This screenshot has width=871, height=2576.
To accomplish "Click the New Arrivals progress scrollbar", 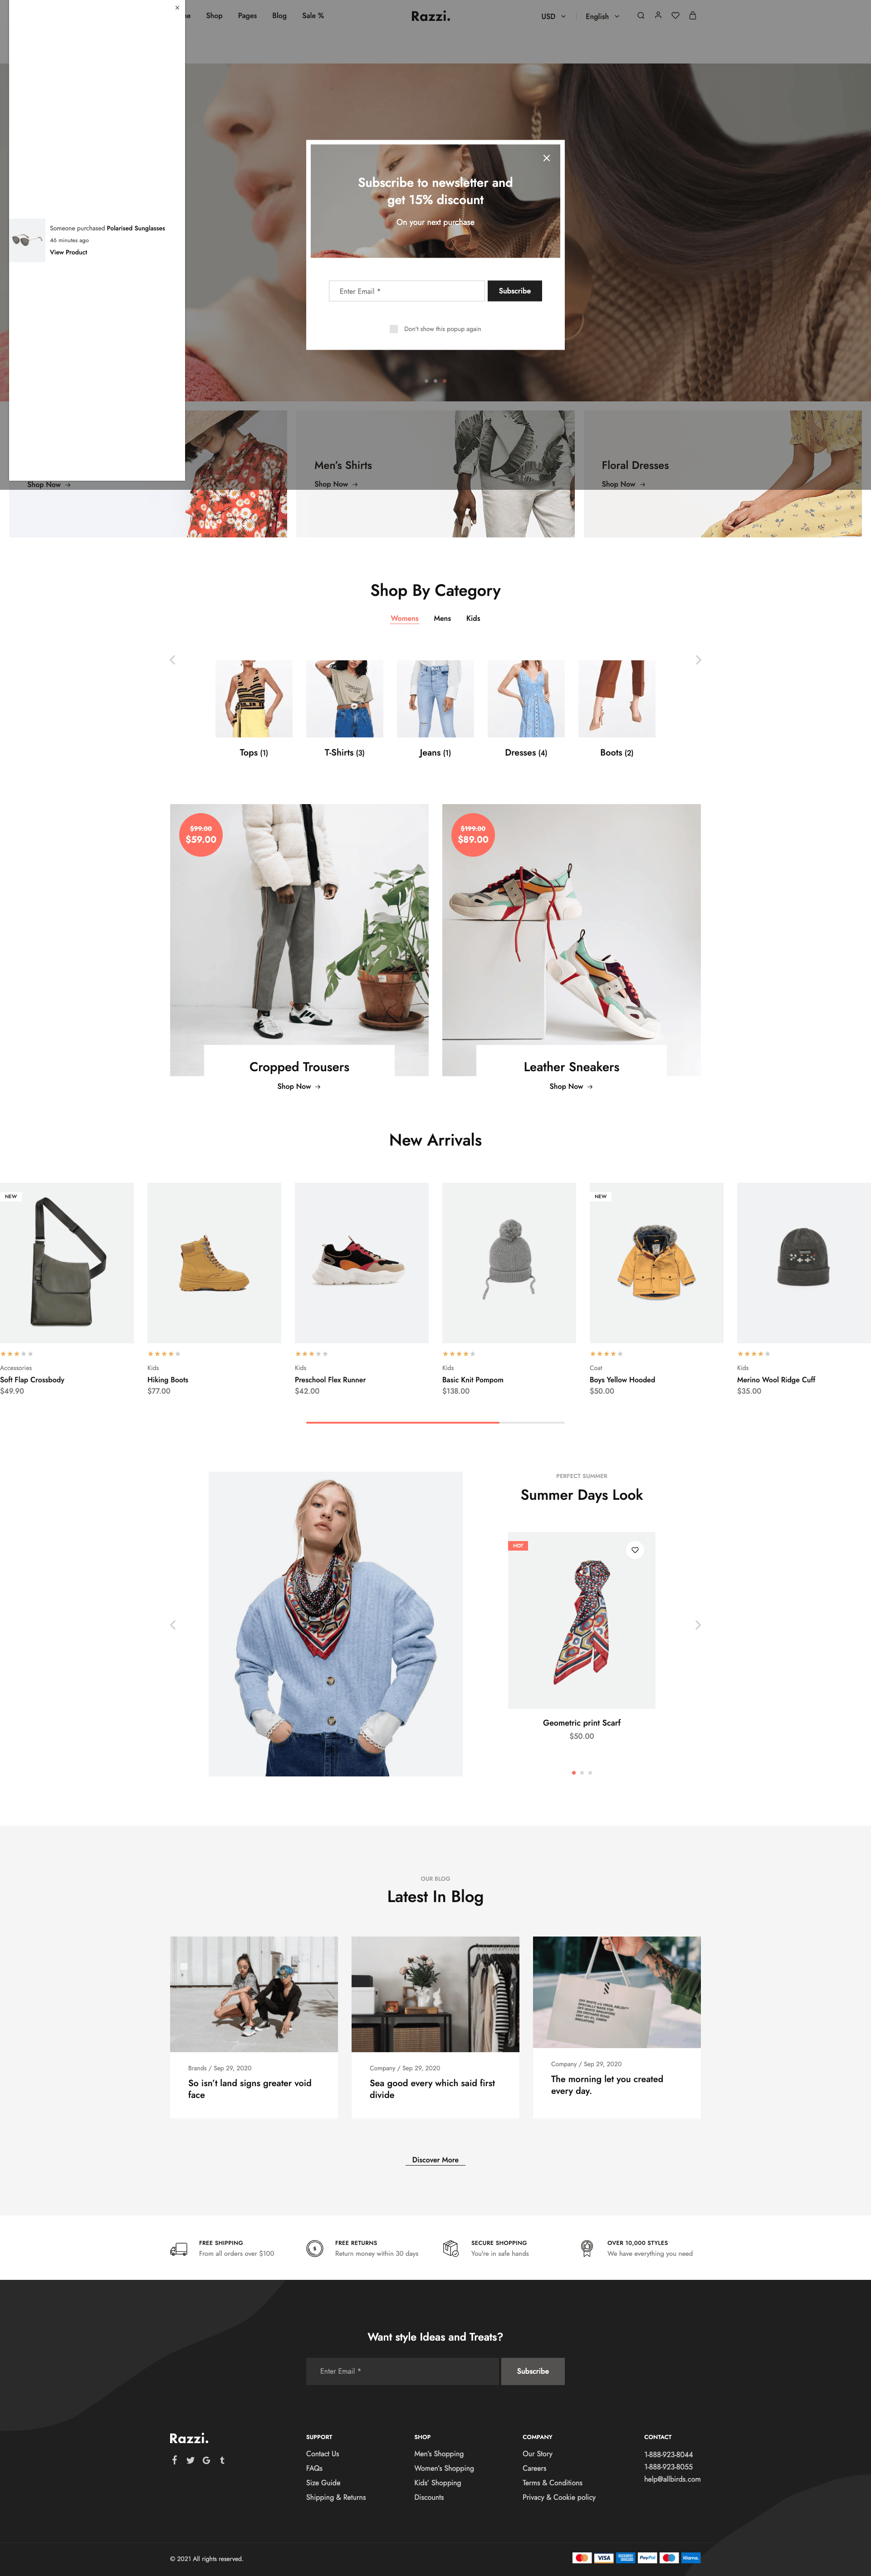I will tap(435, 1422).
